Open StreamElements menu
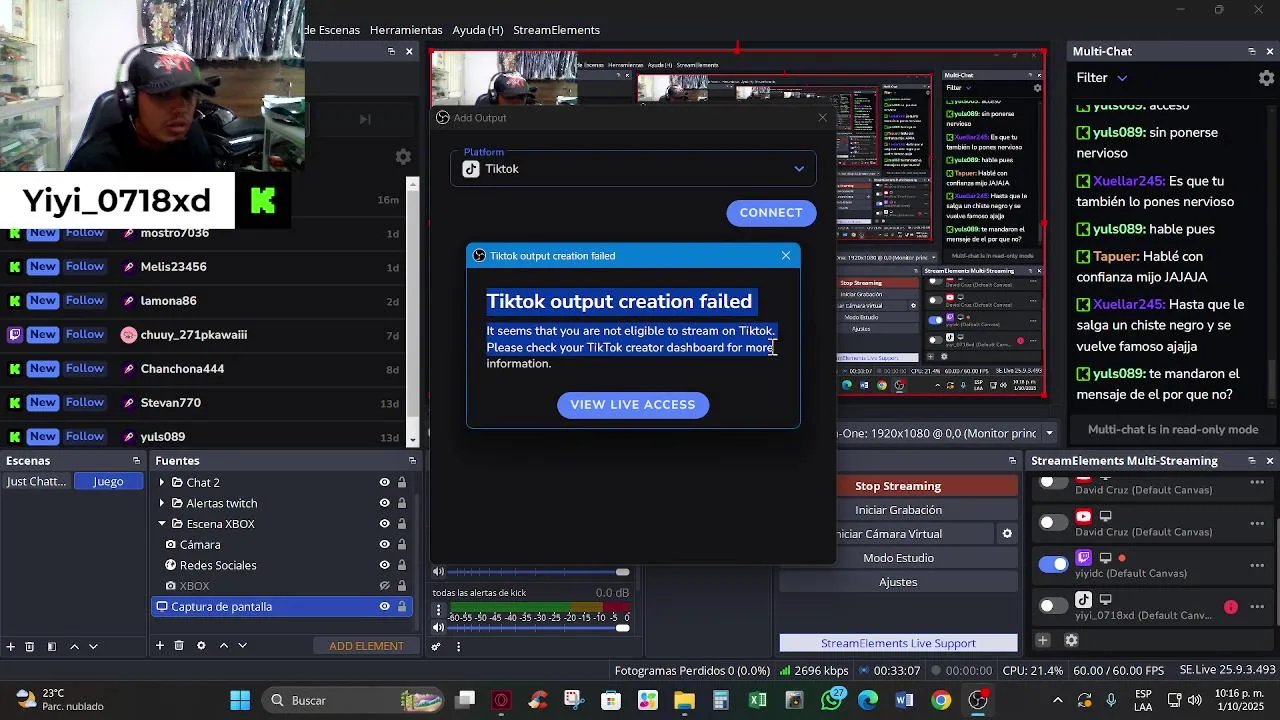Screen dimensions: 1280x720 click(556, 30)
